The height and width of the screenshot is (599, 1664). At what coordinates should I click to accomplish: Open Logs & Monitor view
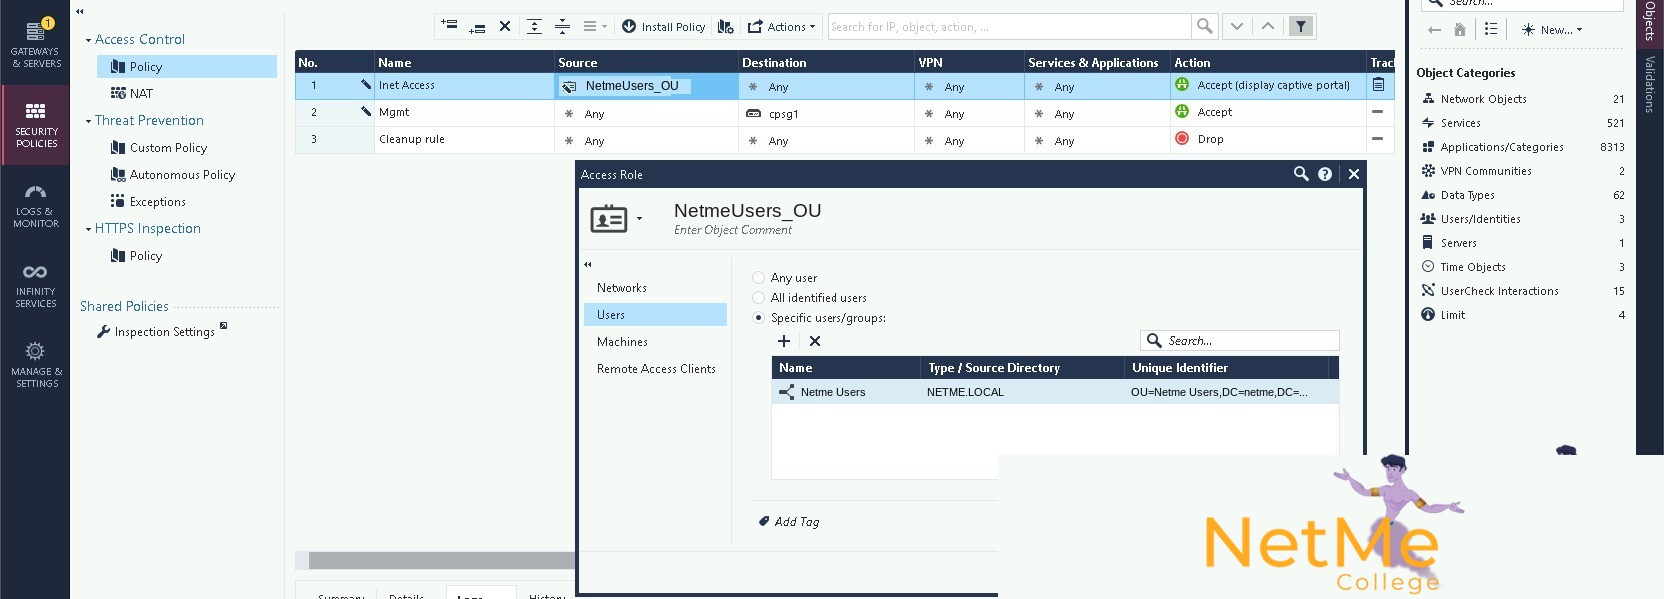click(35, 205)
